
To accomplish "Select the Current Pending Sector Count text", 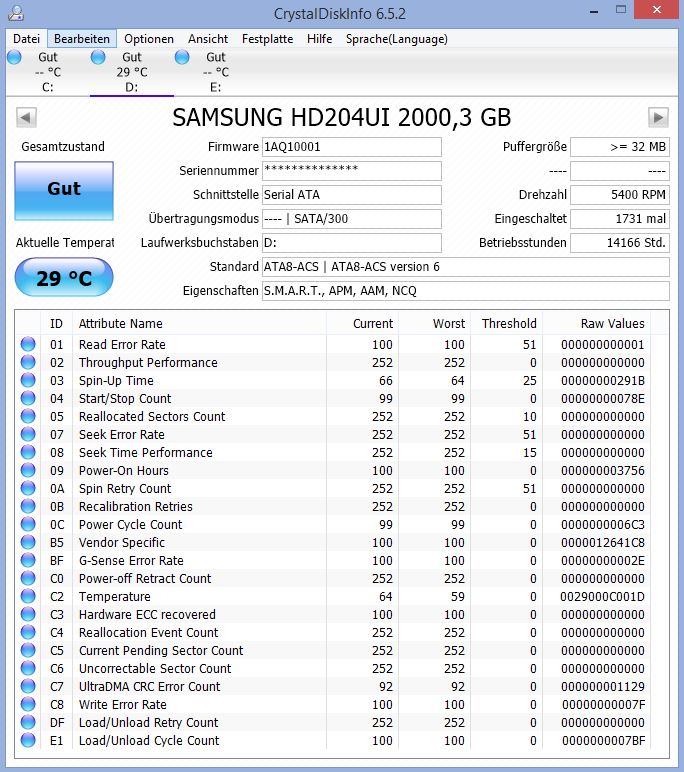I will pyautogui.click(x=161, y=650).
